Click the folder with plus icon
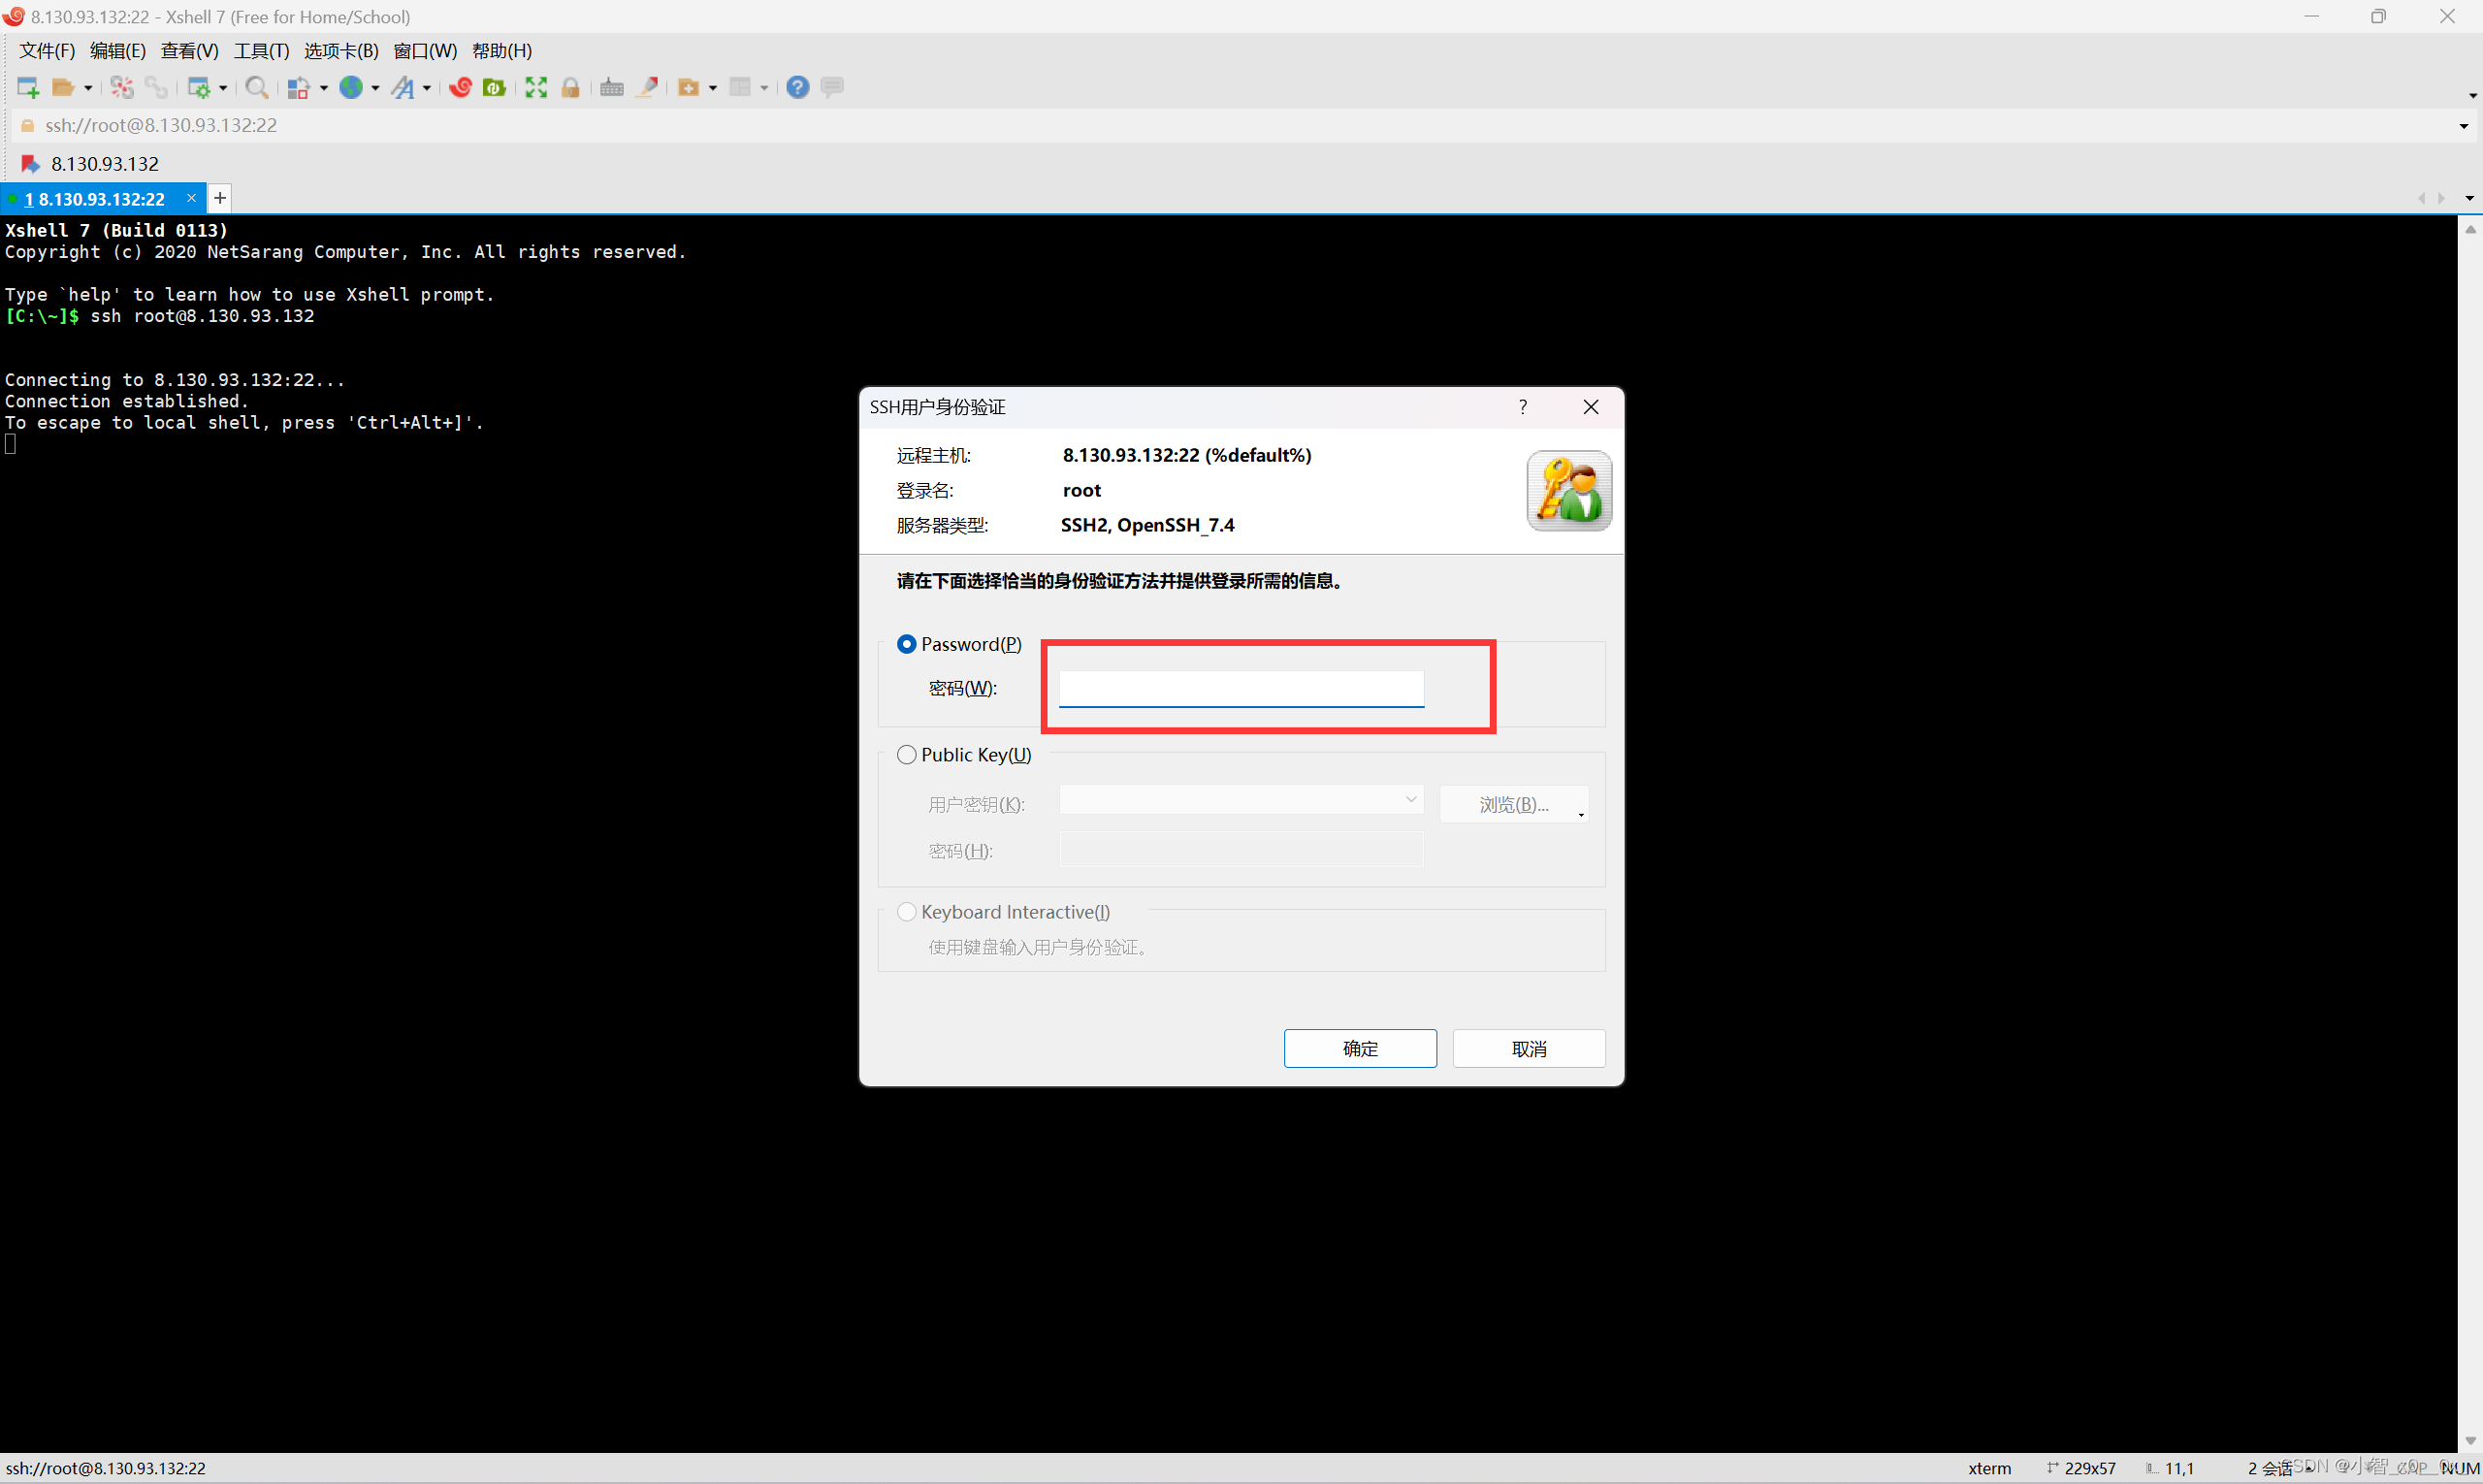 [x=688, y=87]
